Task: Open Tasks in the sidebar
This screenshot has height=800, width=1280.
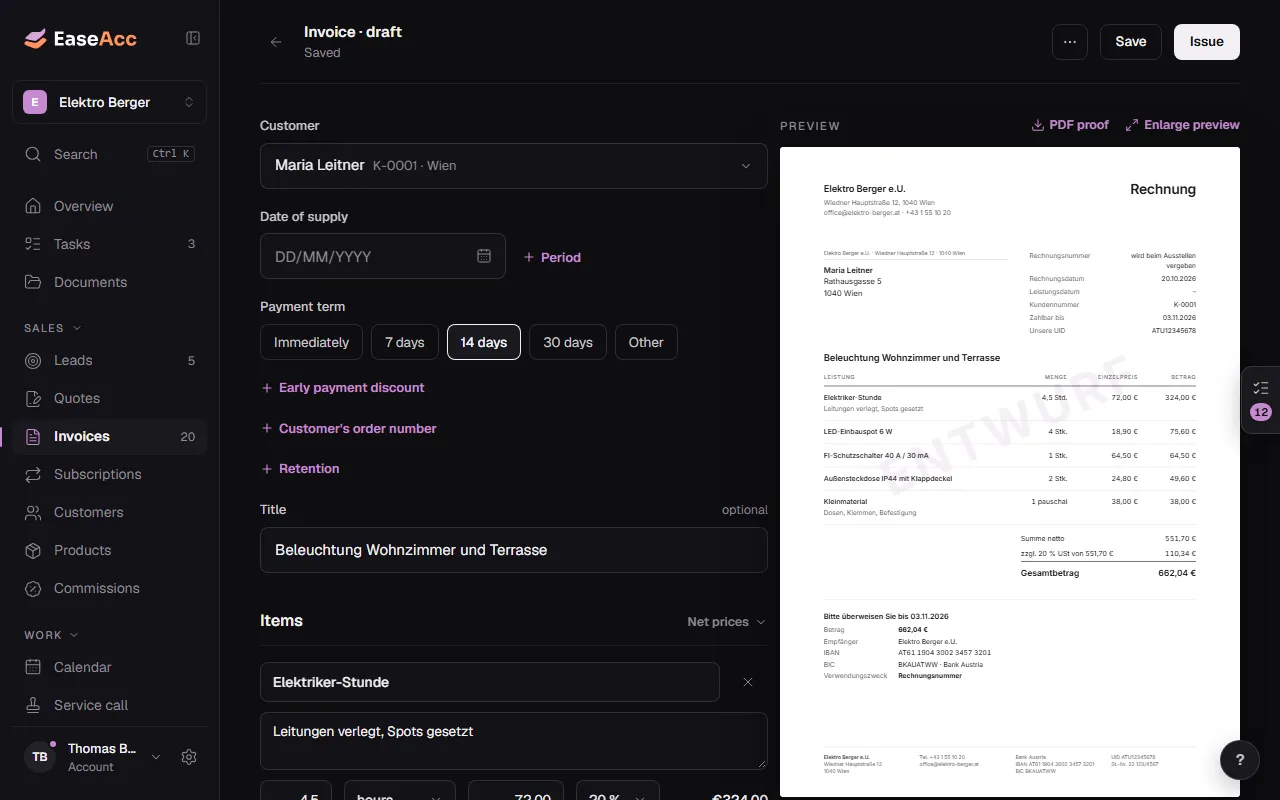Action: click(110, 244)
